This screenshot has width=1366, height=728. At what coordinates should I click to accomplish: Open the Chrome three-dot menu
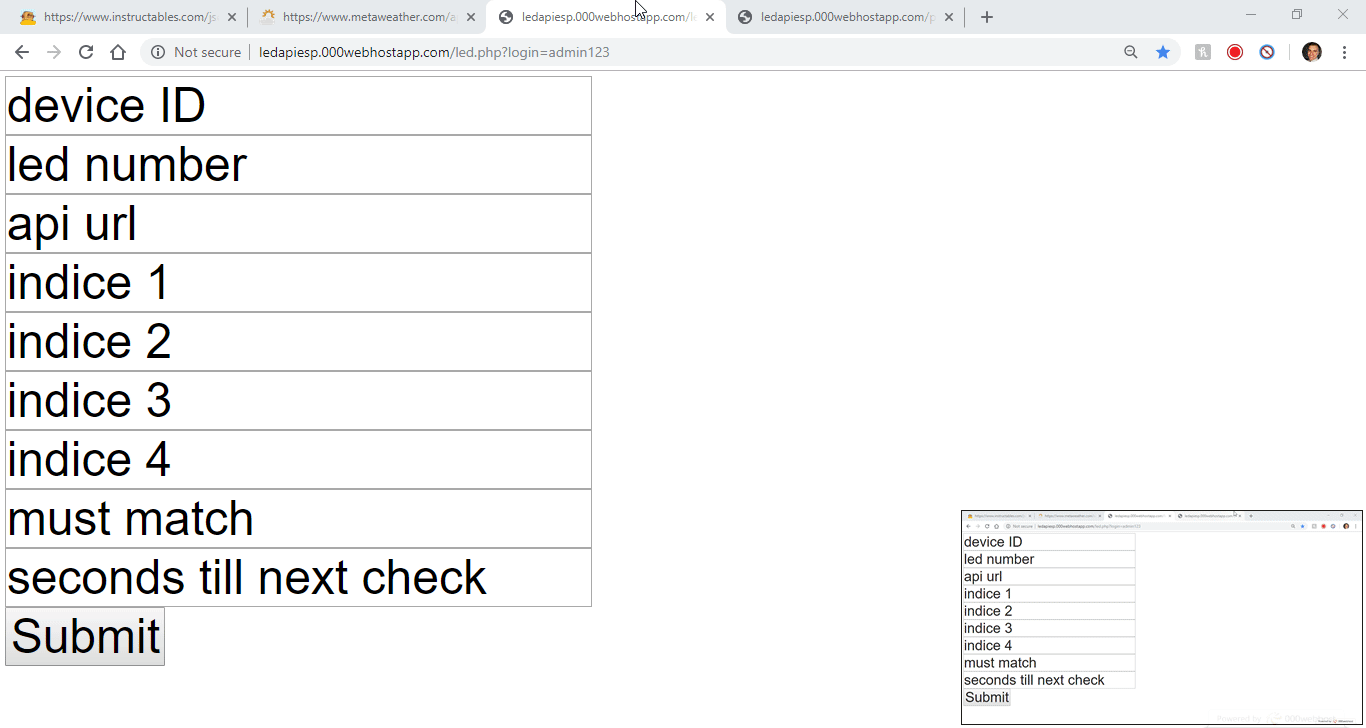pyautogui.click(x=1343, y=51)
